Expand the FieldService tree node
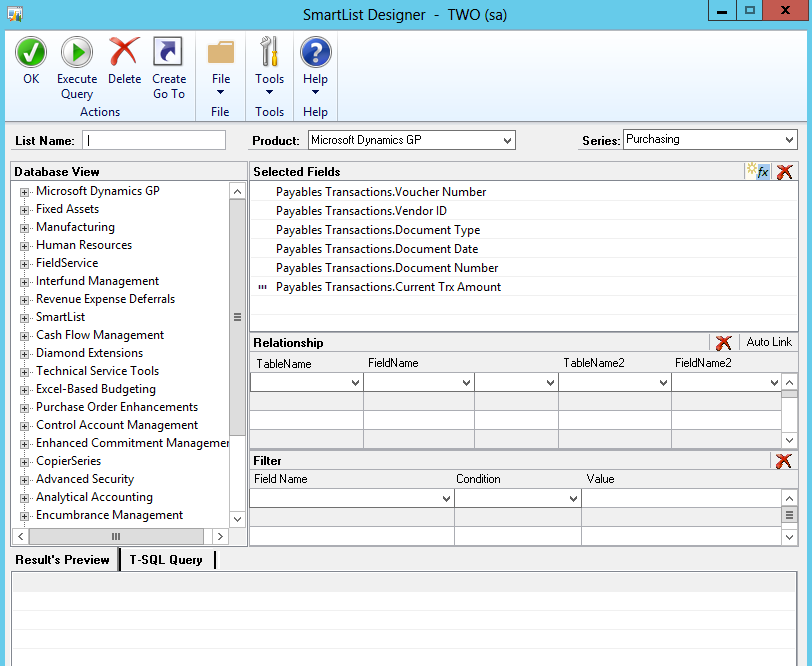This screenshot has width=812, height=666. pos(24,264)
